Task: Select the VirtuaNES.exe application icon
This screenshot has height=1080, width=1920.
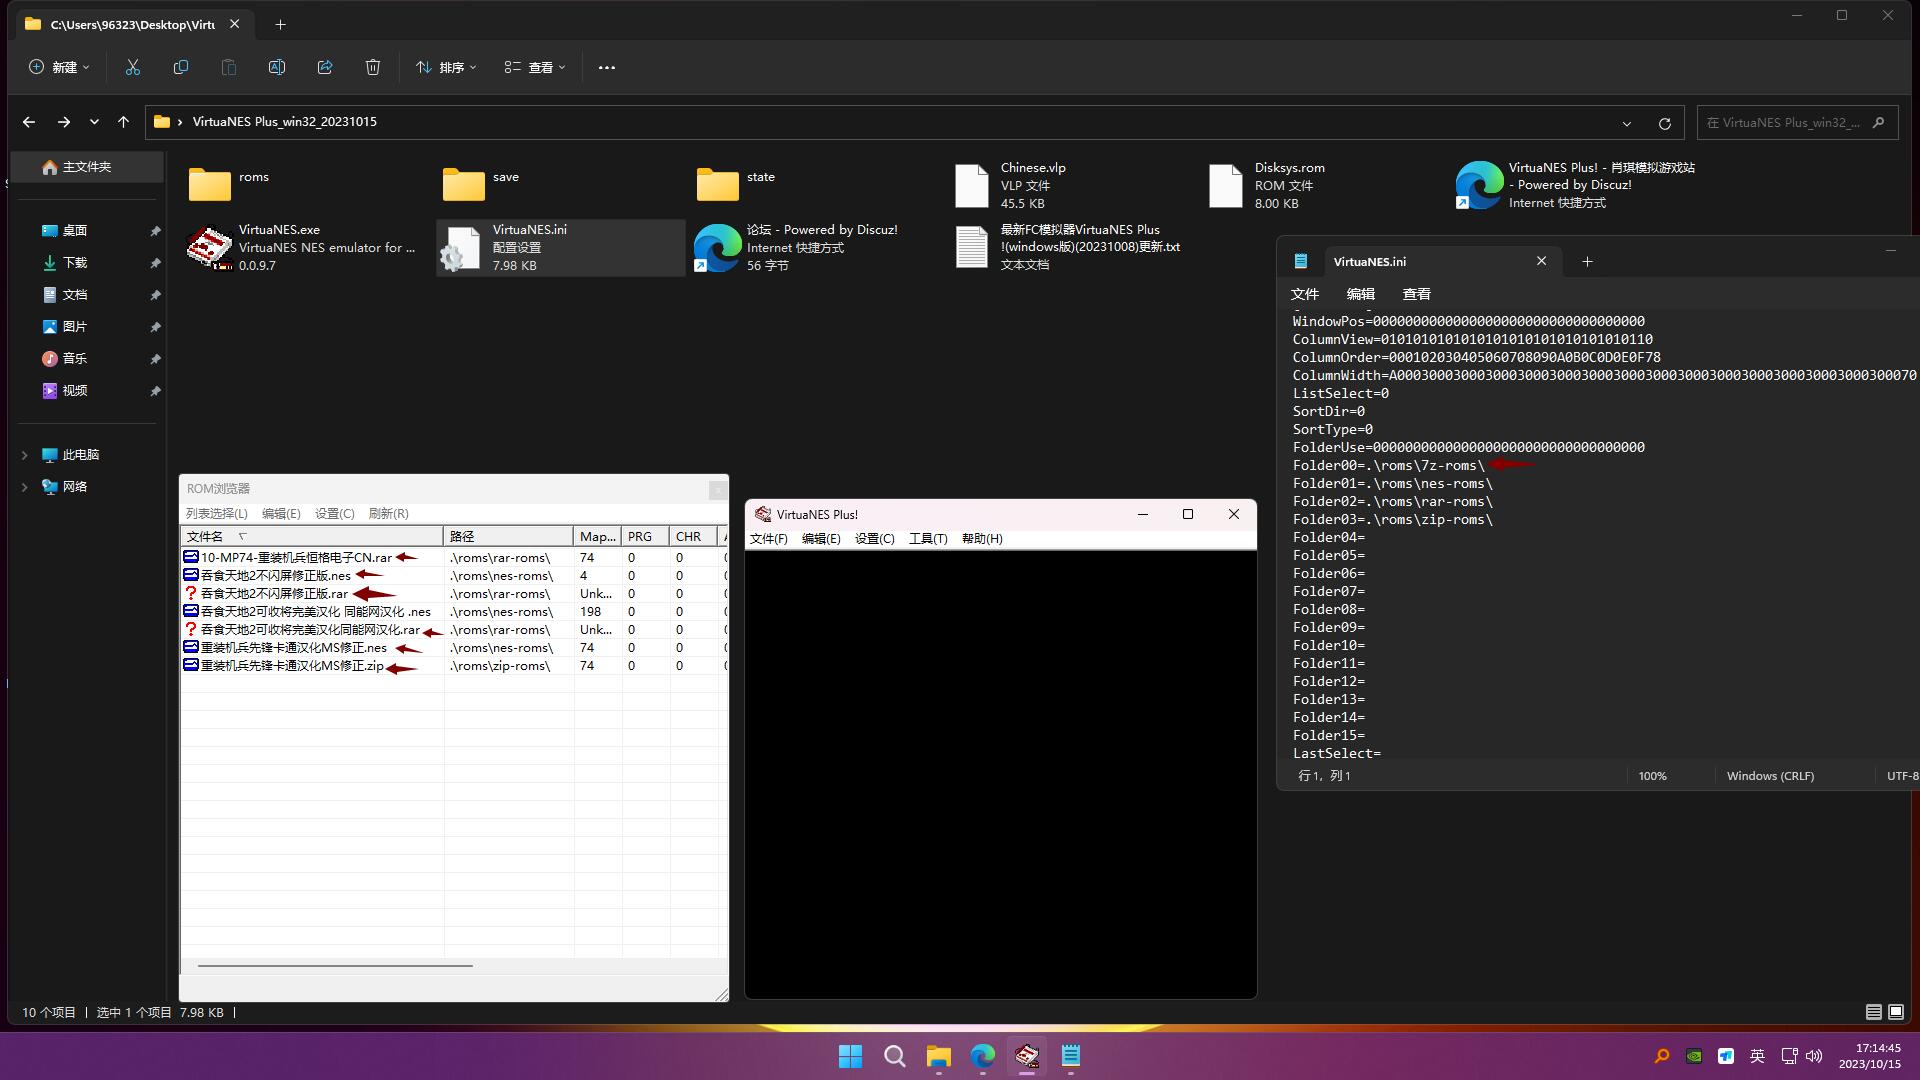Action: coord(209,248)
